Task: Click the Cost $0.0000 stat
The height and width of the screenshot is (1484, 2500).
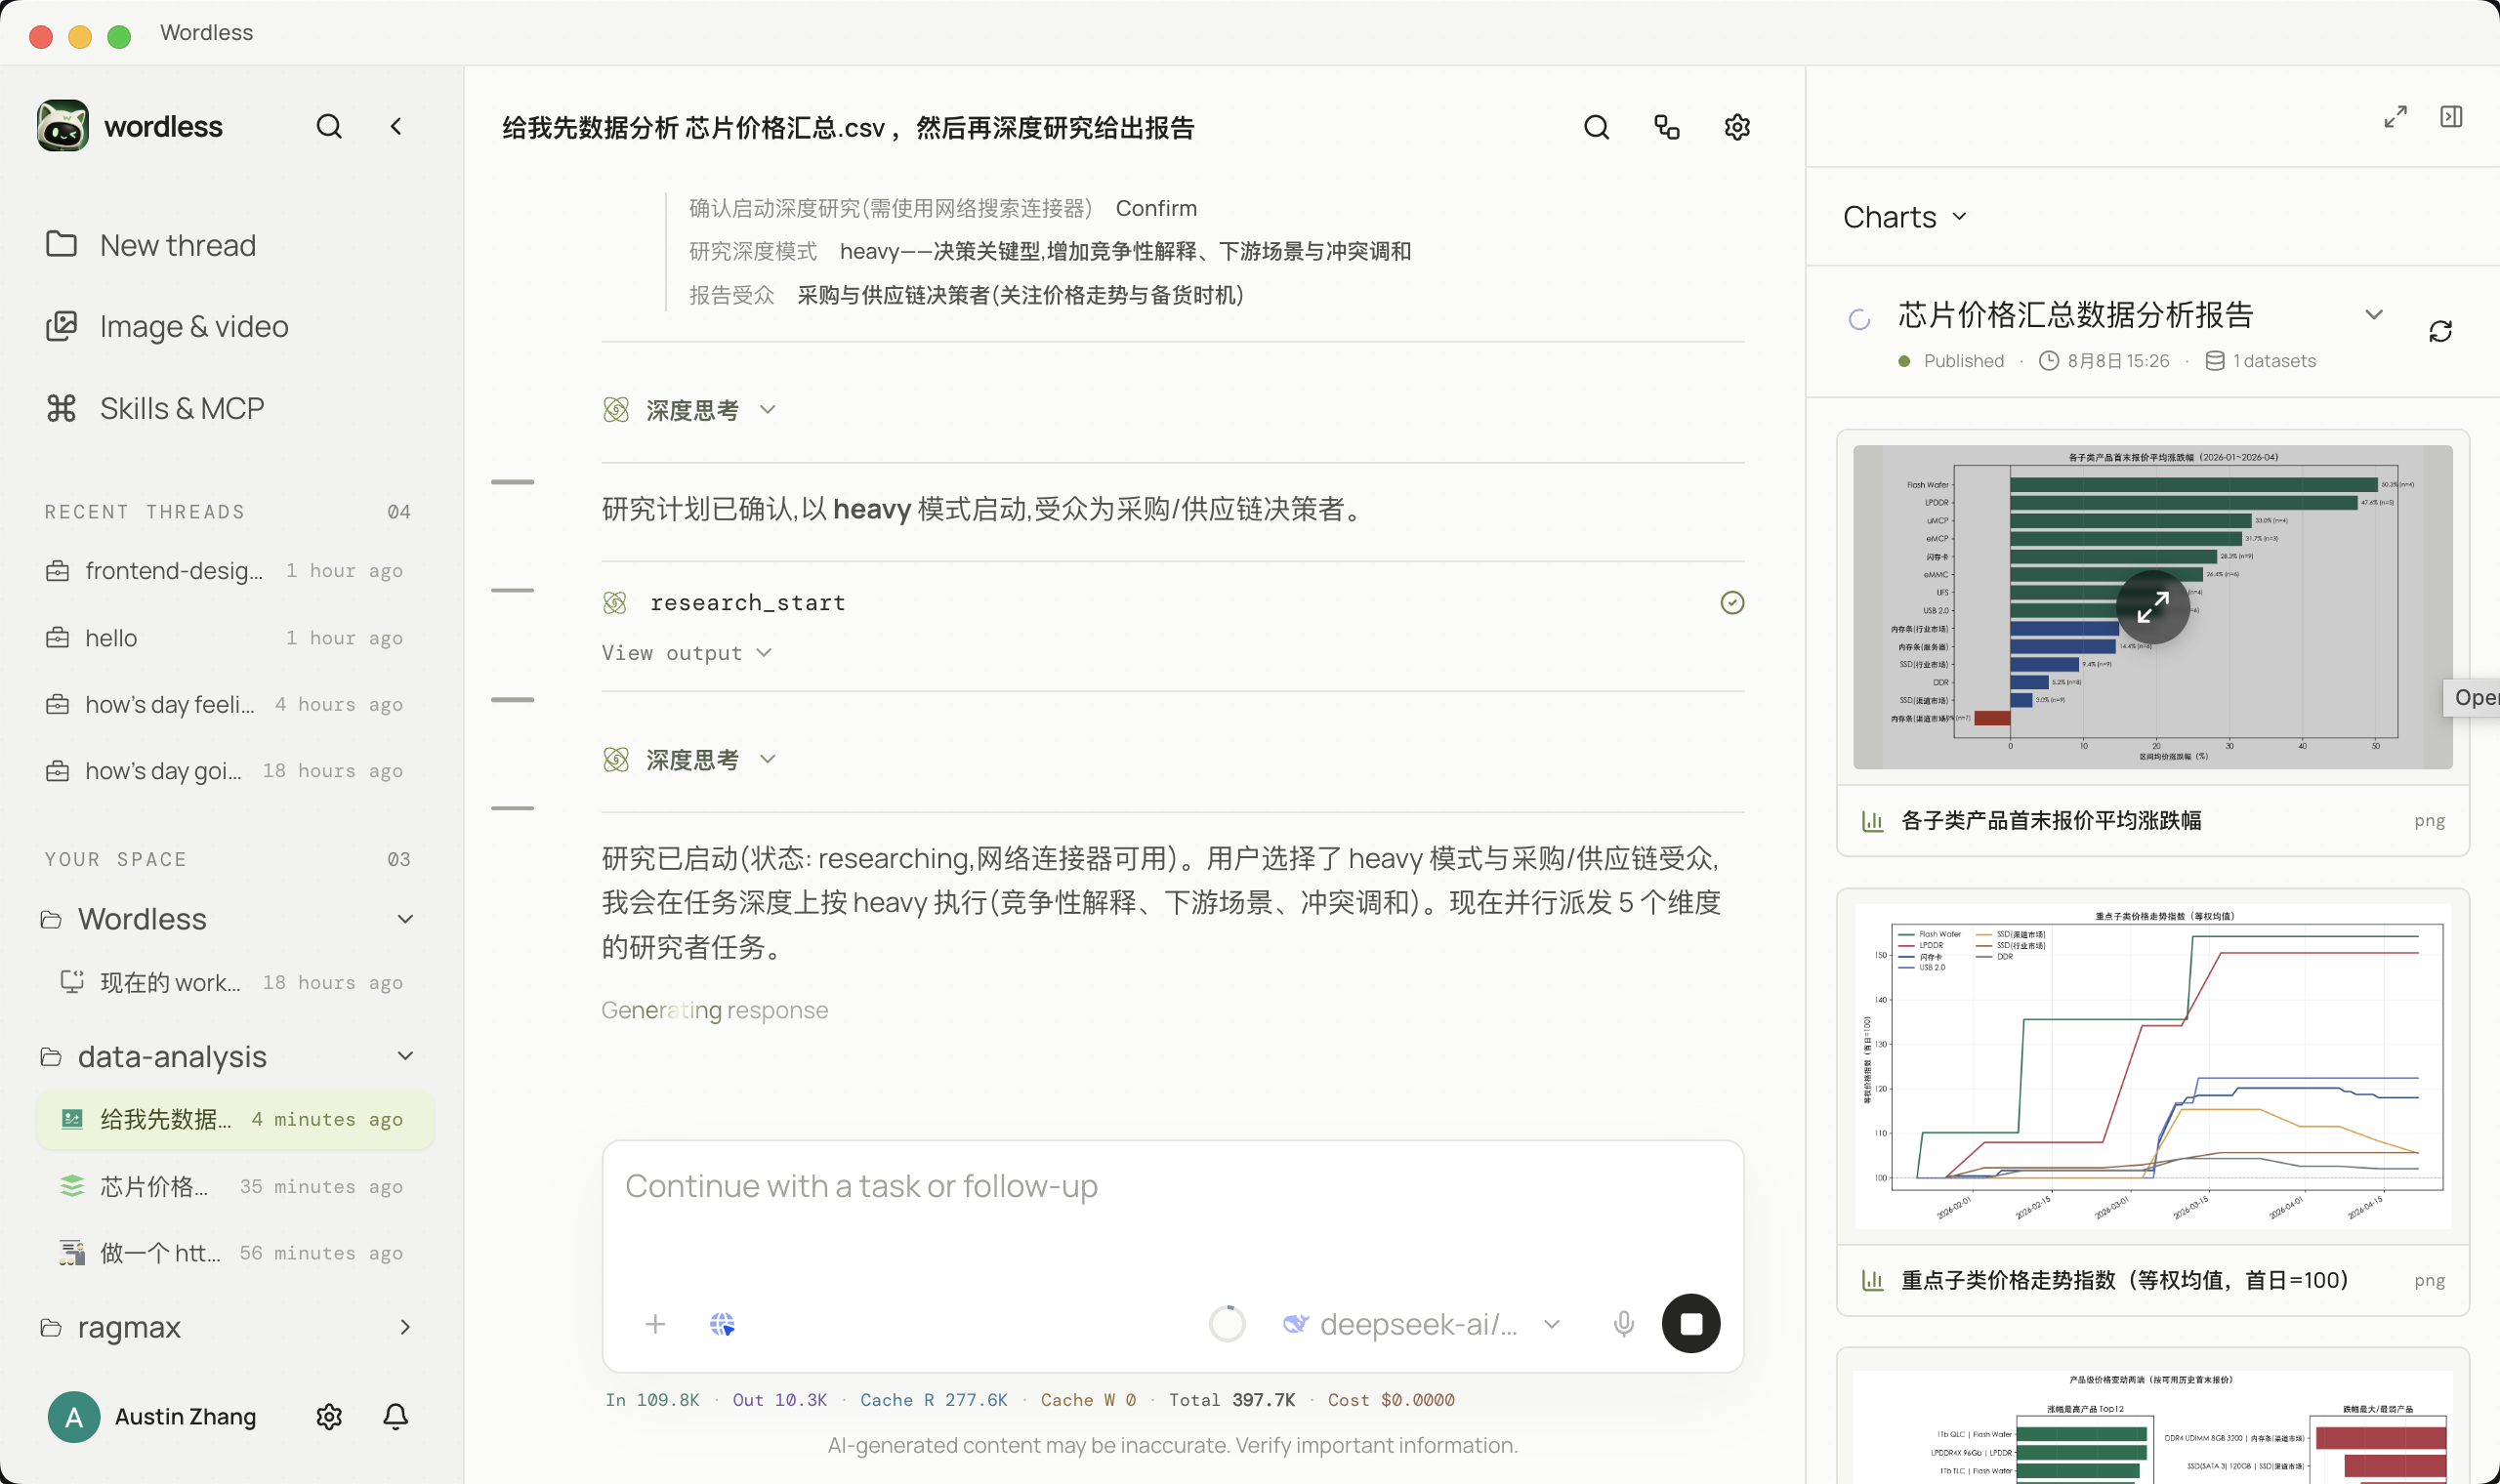Action: (x=1391, y=1400)
